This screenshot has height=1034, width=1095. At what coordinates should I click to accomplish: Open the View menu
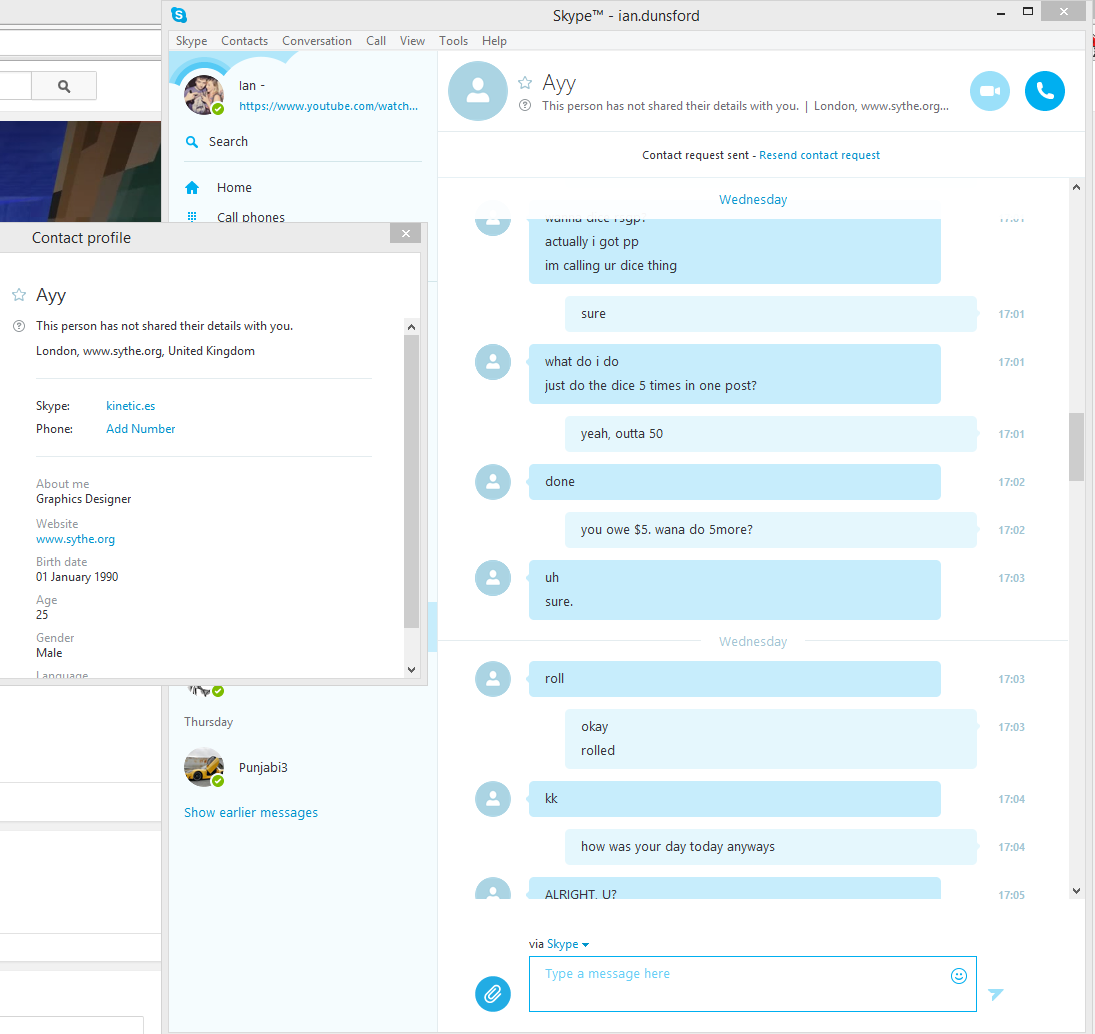tap(412, 40)
